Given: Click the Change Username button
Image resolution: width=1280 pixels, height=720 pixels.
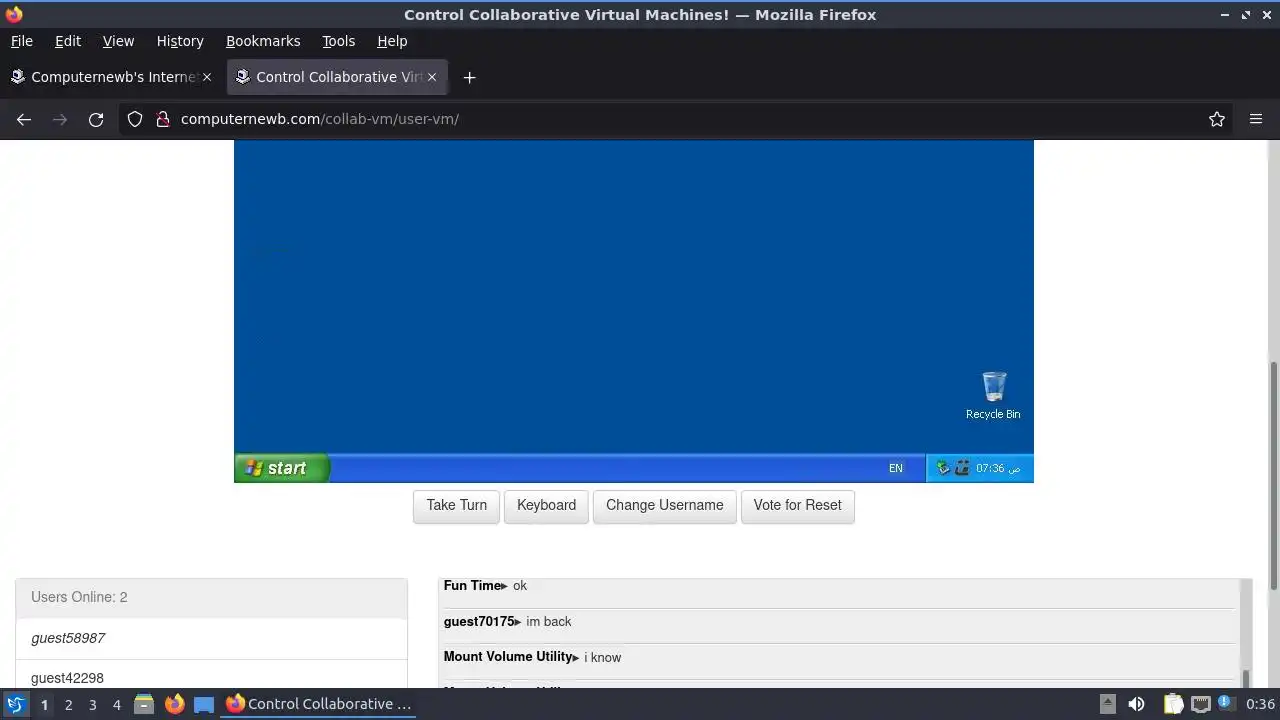Looking at the screenshot, I should click(664, 505).
